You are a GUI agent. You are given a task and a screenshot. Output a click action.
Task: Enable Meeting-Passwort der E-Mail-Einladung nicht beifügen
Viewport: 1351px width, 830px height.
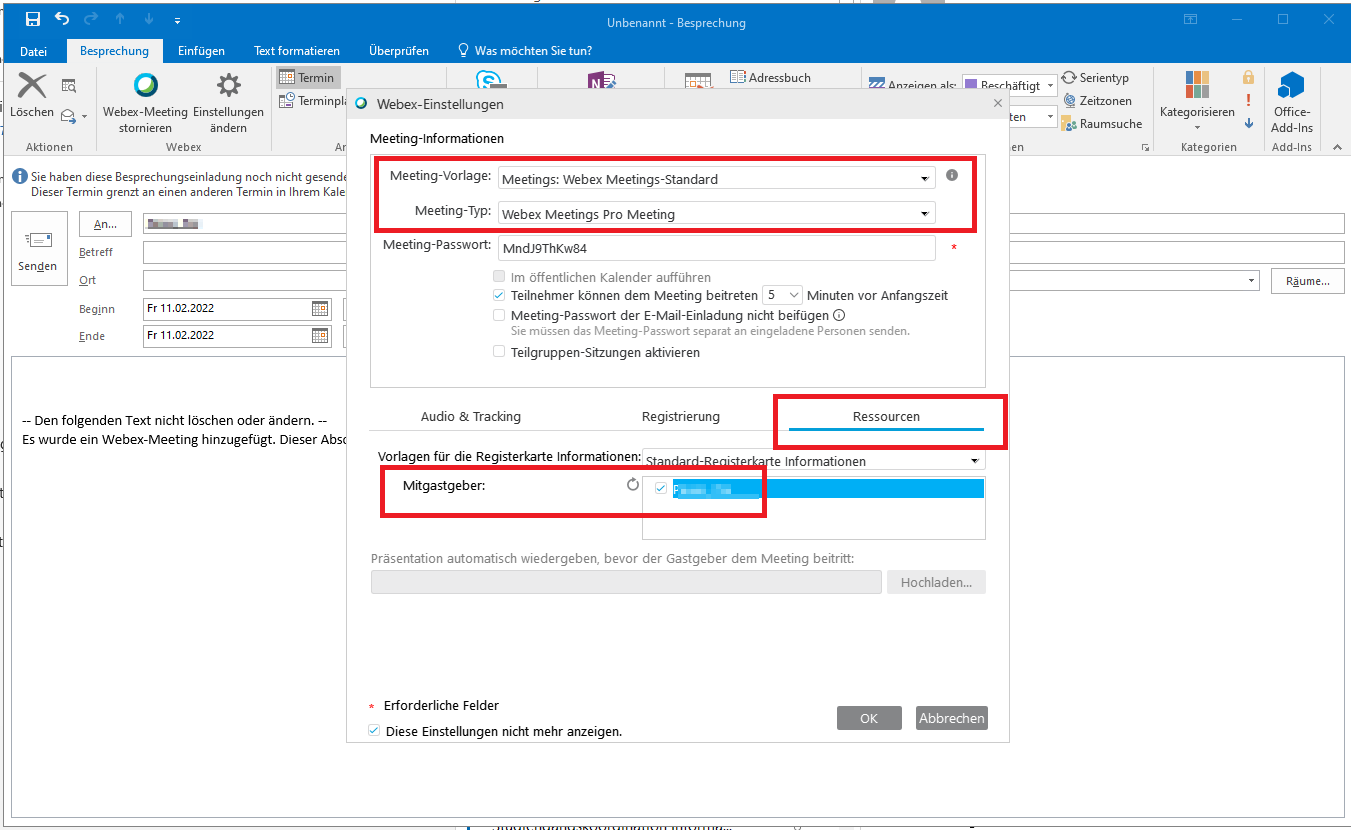(499, 315)
